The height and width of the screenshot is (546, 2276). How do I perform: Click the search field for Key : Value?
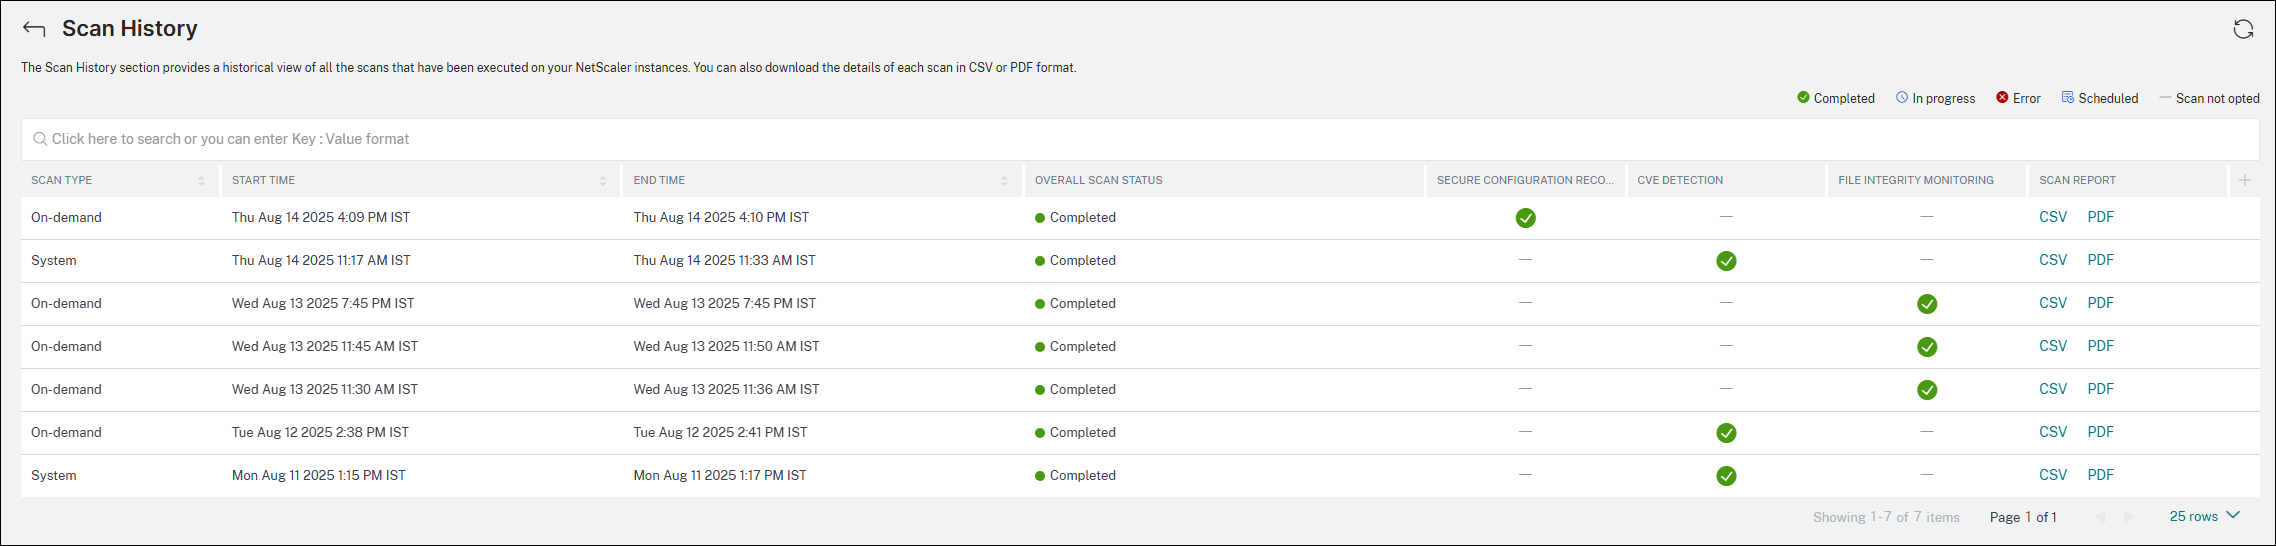(1140, 139)
